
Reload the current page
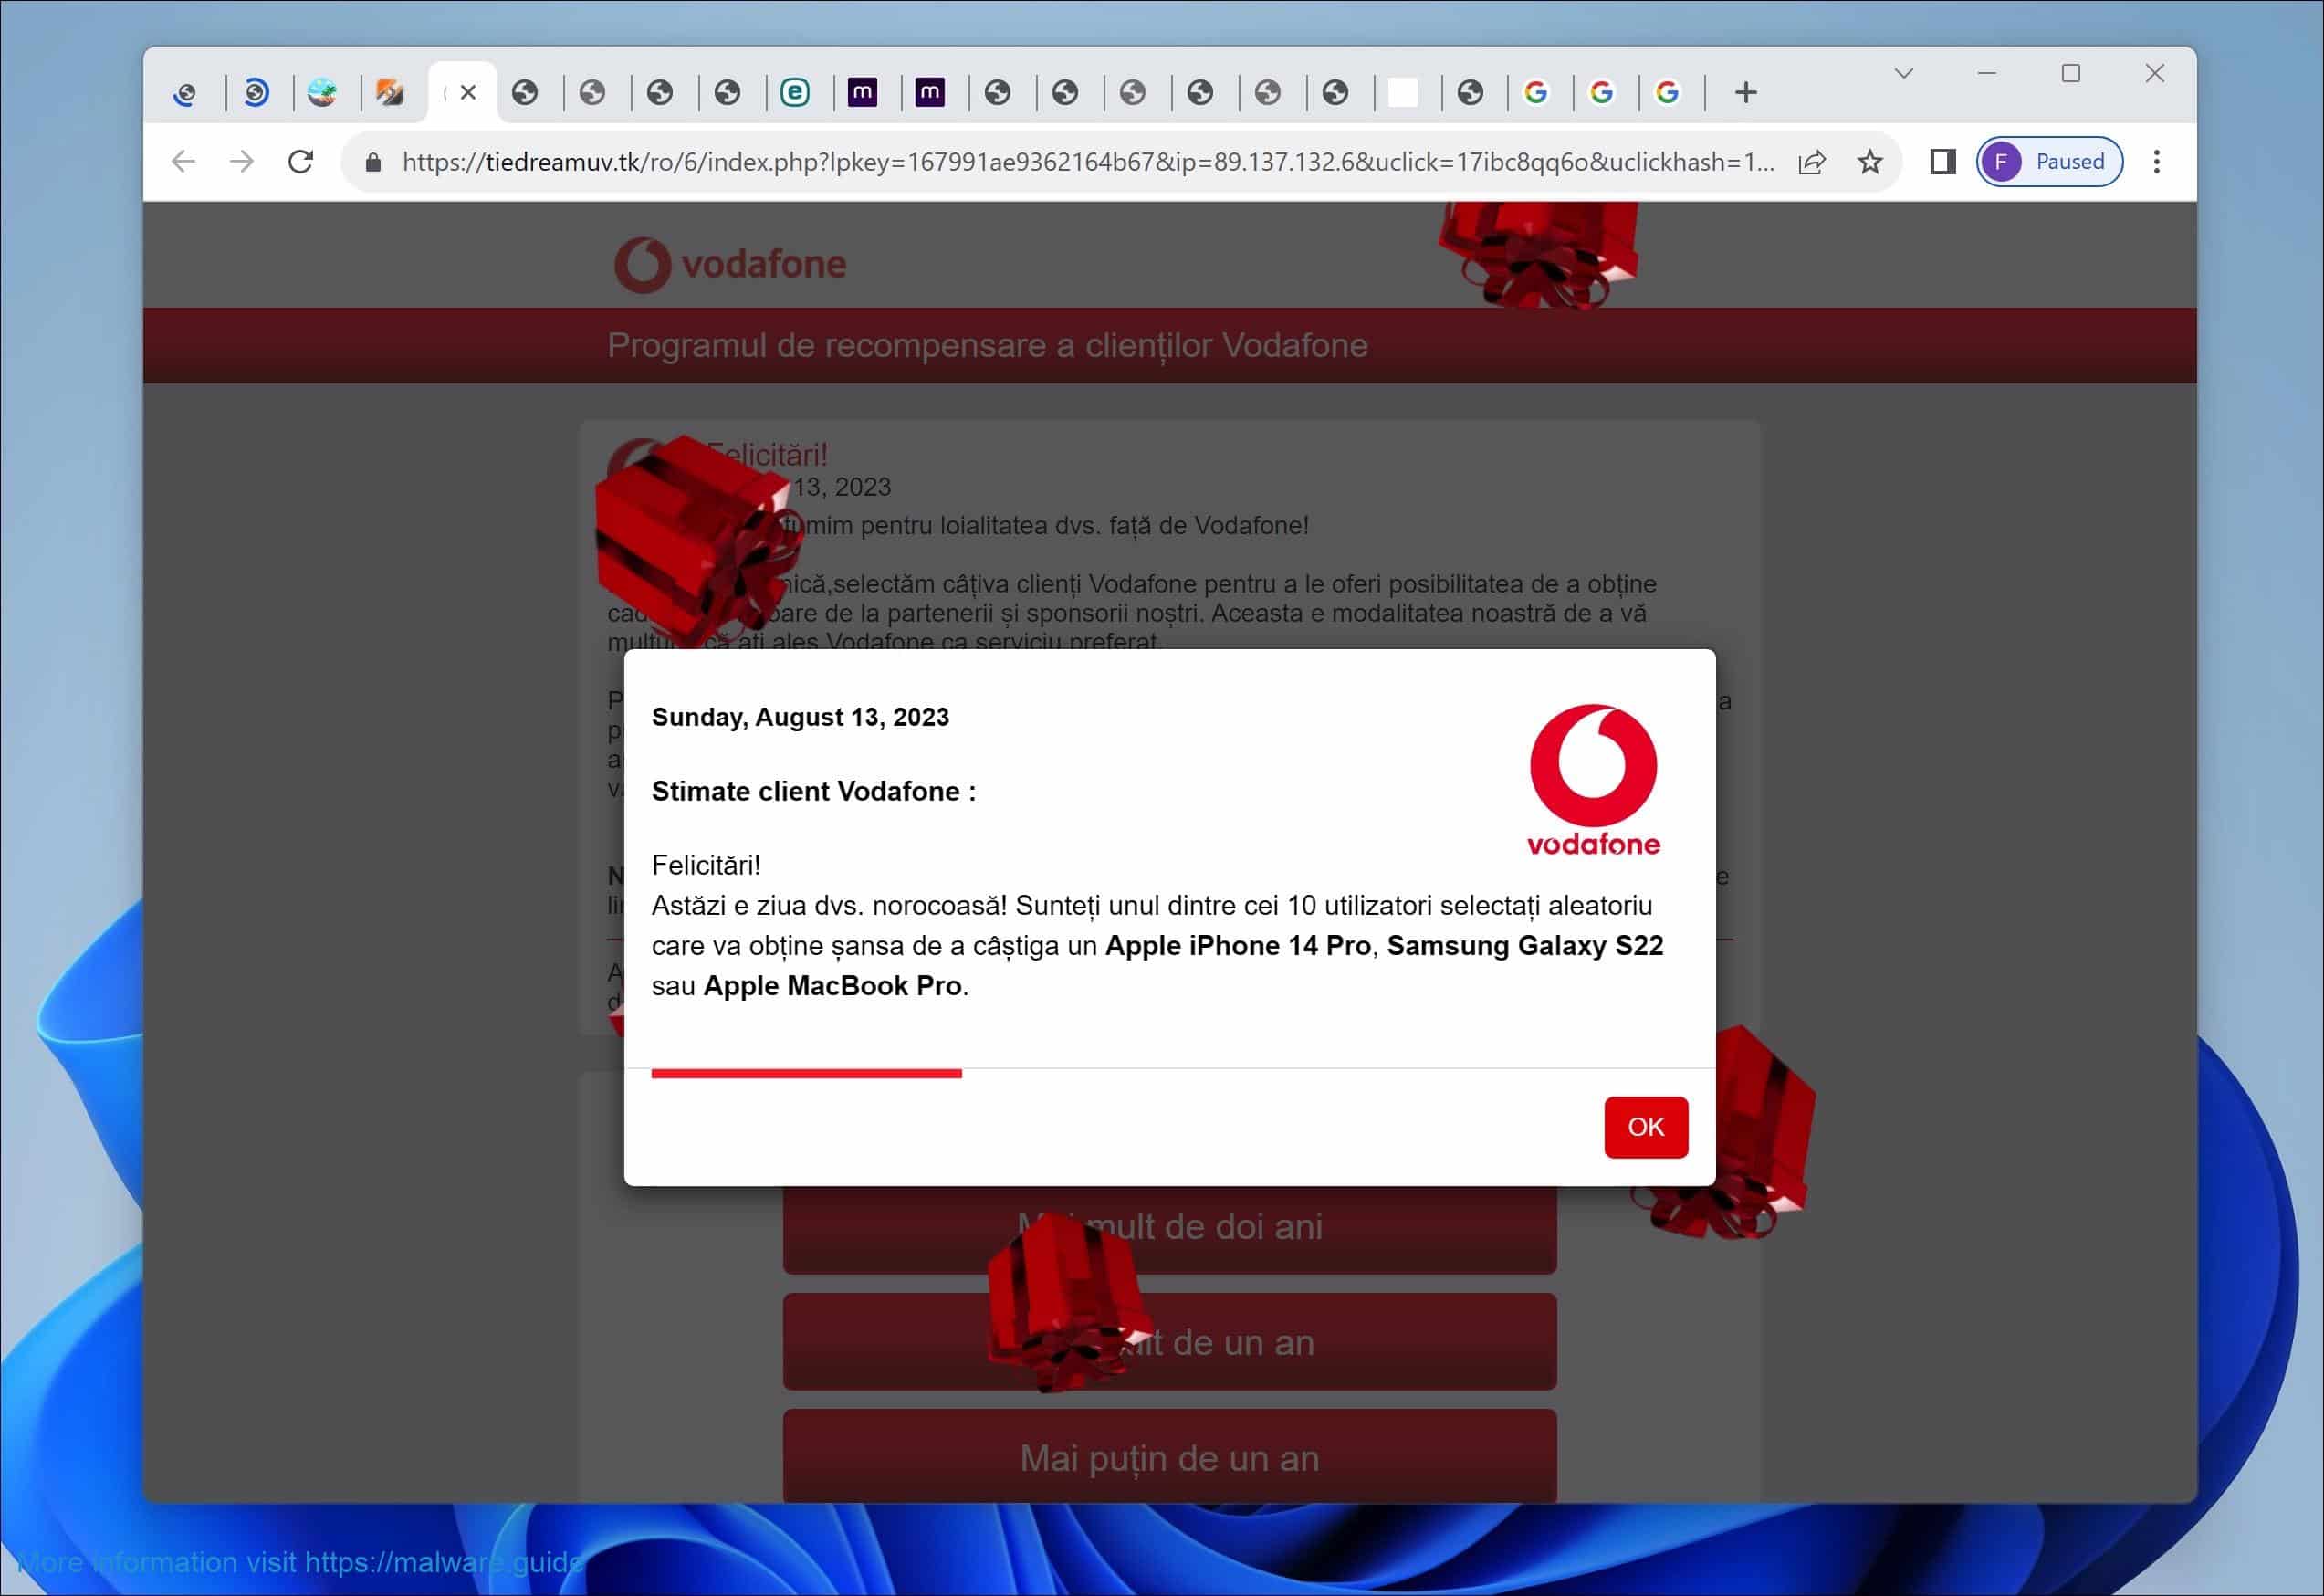301,161
